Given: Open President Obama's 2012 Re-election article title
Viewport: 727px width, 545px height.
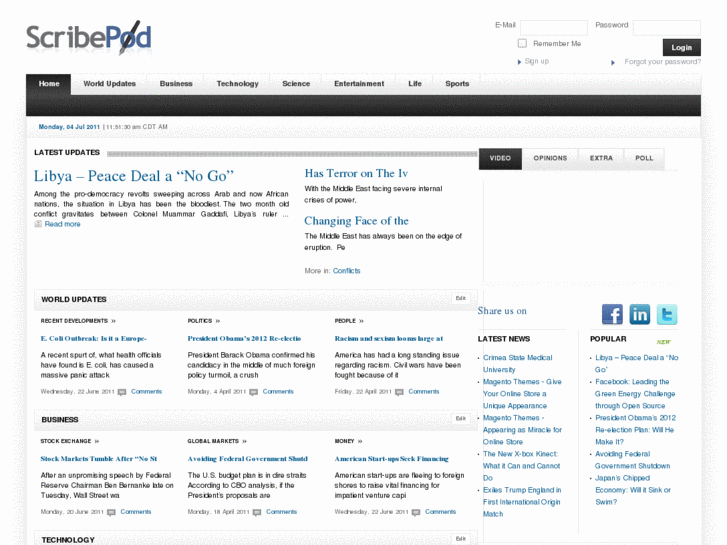Looking at the screenshot, I should 244,339.
